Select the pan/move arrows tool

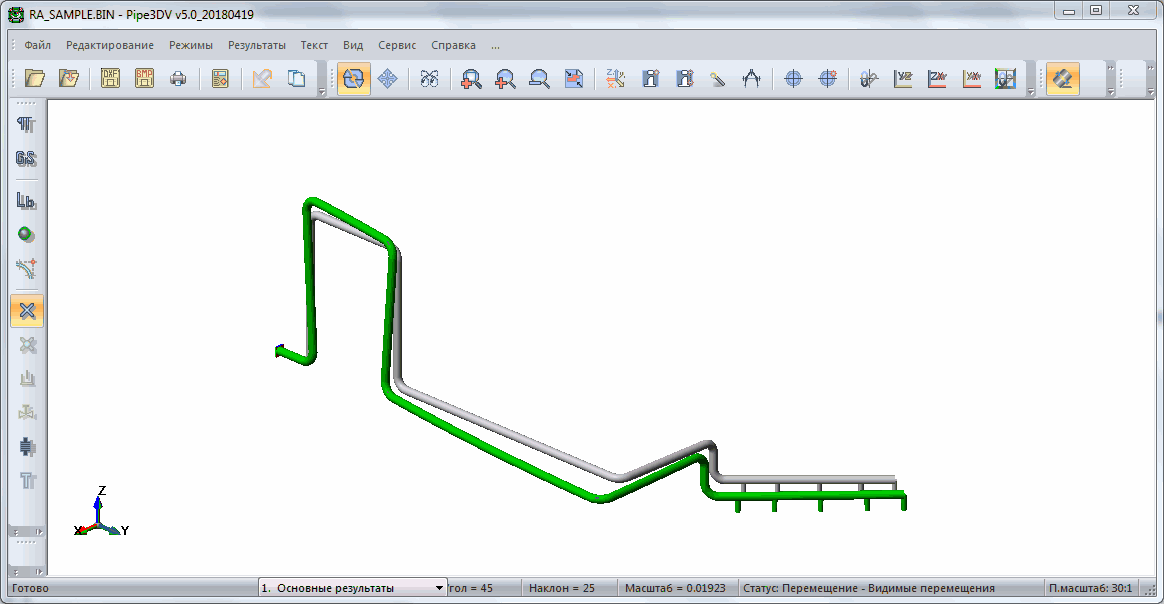[x=388, y=79]
